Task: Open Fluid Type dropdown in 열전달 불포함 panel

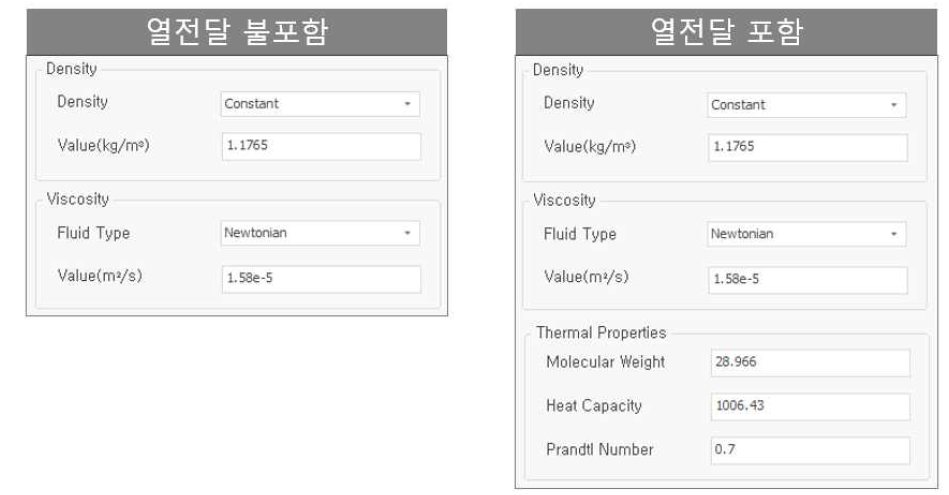Action: coord(320,233)
